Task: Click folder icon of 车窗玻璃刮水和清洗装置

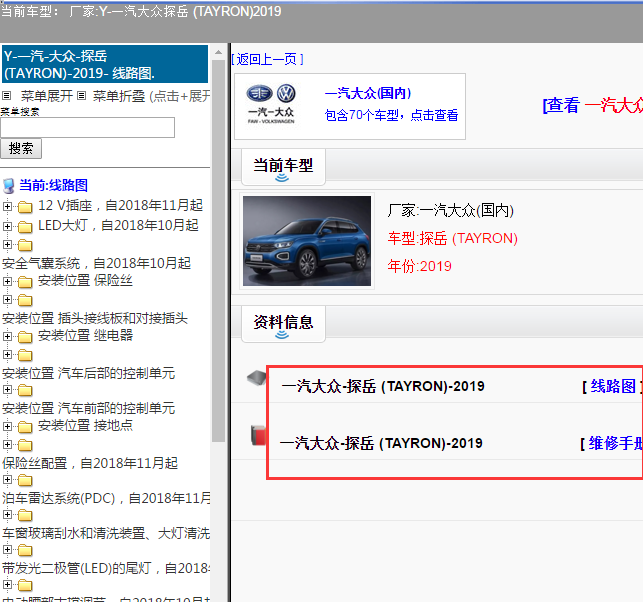Action: [x=25, y=515]
